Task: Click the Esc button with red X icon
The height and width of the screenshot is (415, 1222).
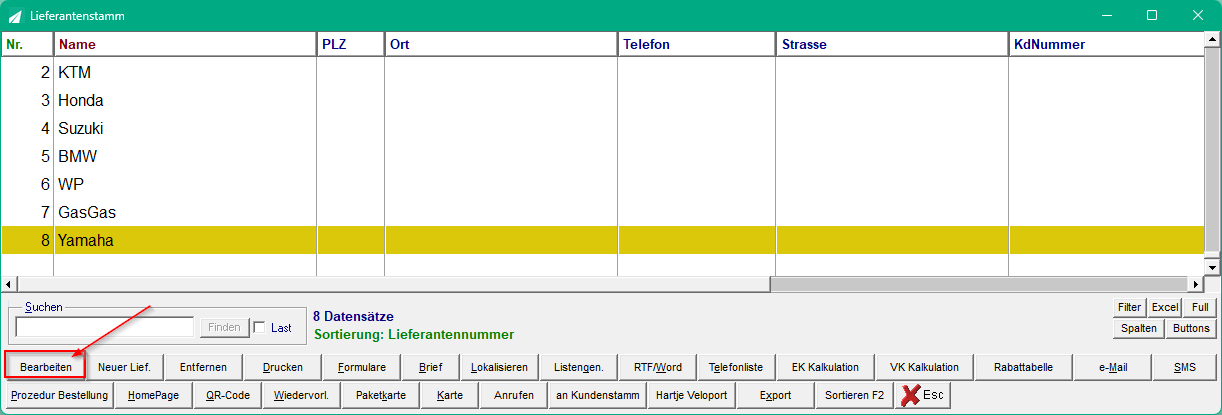Action: click(923, 395)
